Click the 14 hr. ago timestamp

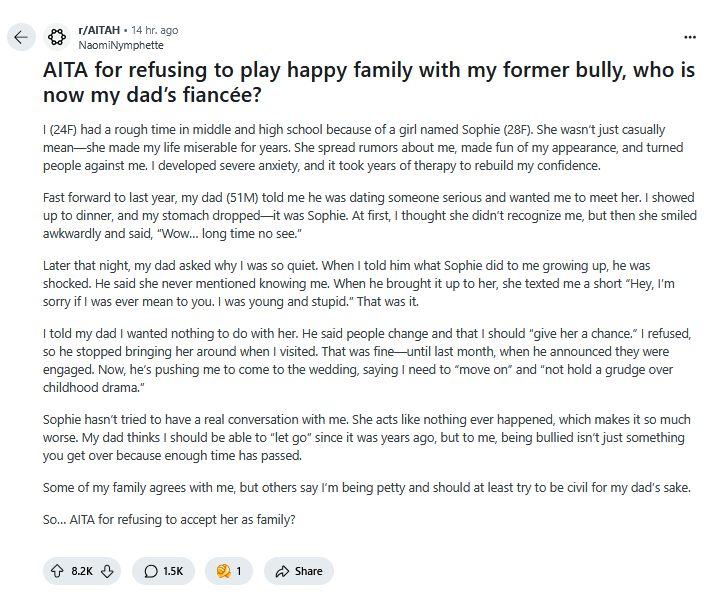154,30
